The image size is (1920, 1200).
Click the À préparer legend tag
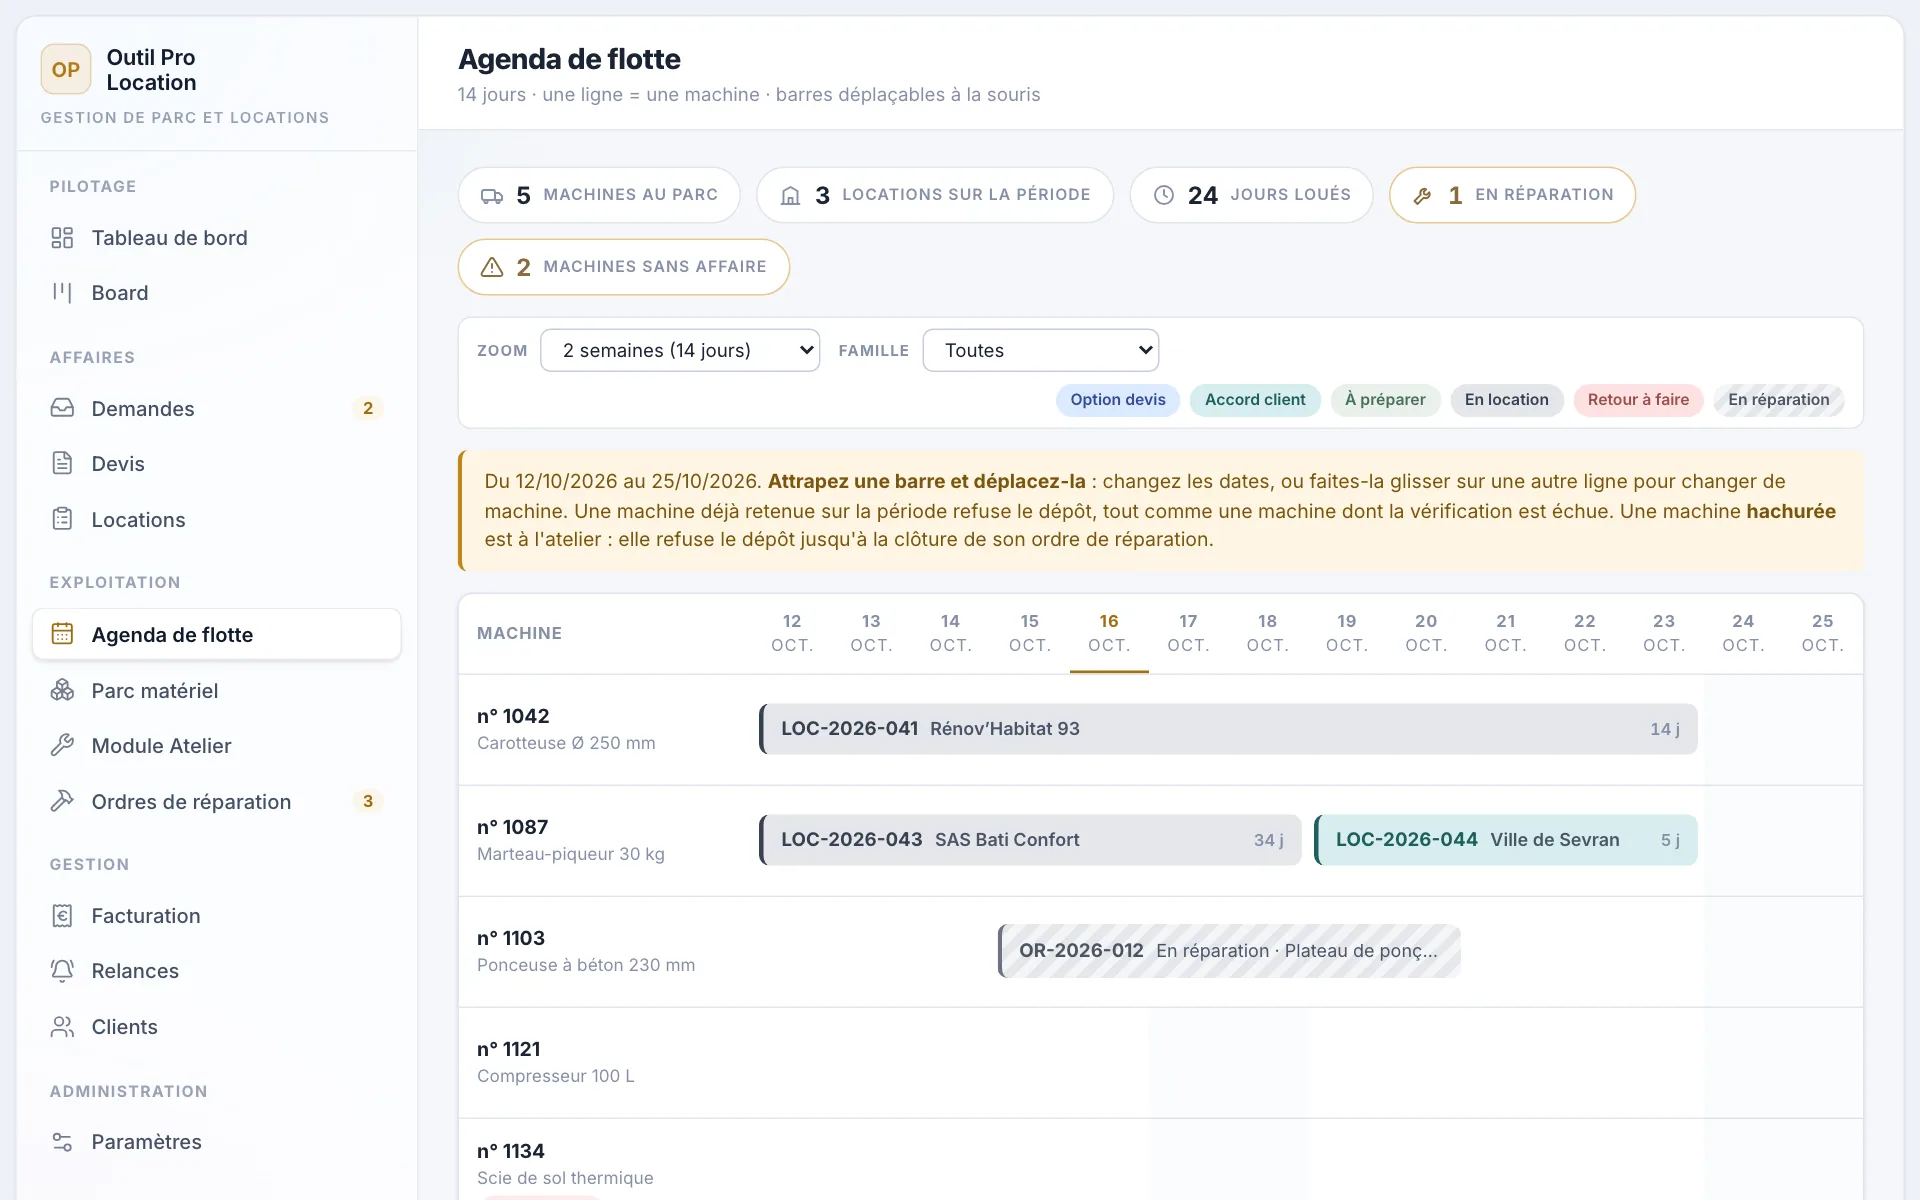[1385, 400]
